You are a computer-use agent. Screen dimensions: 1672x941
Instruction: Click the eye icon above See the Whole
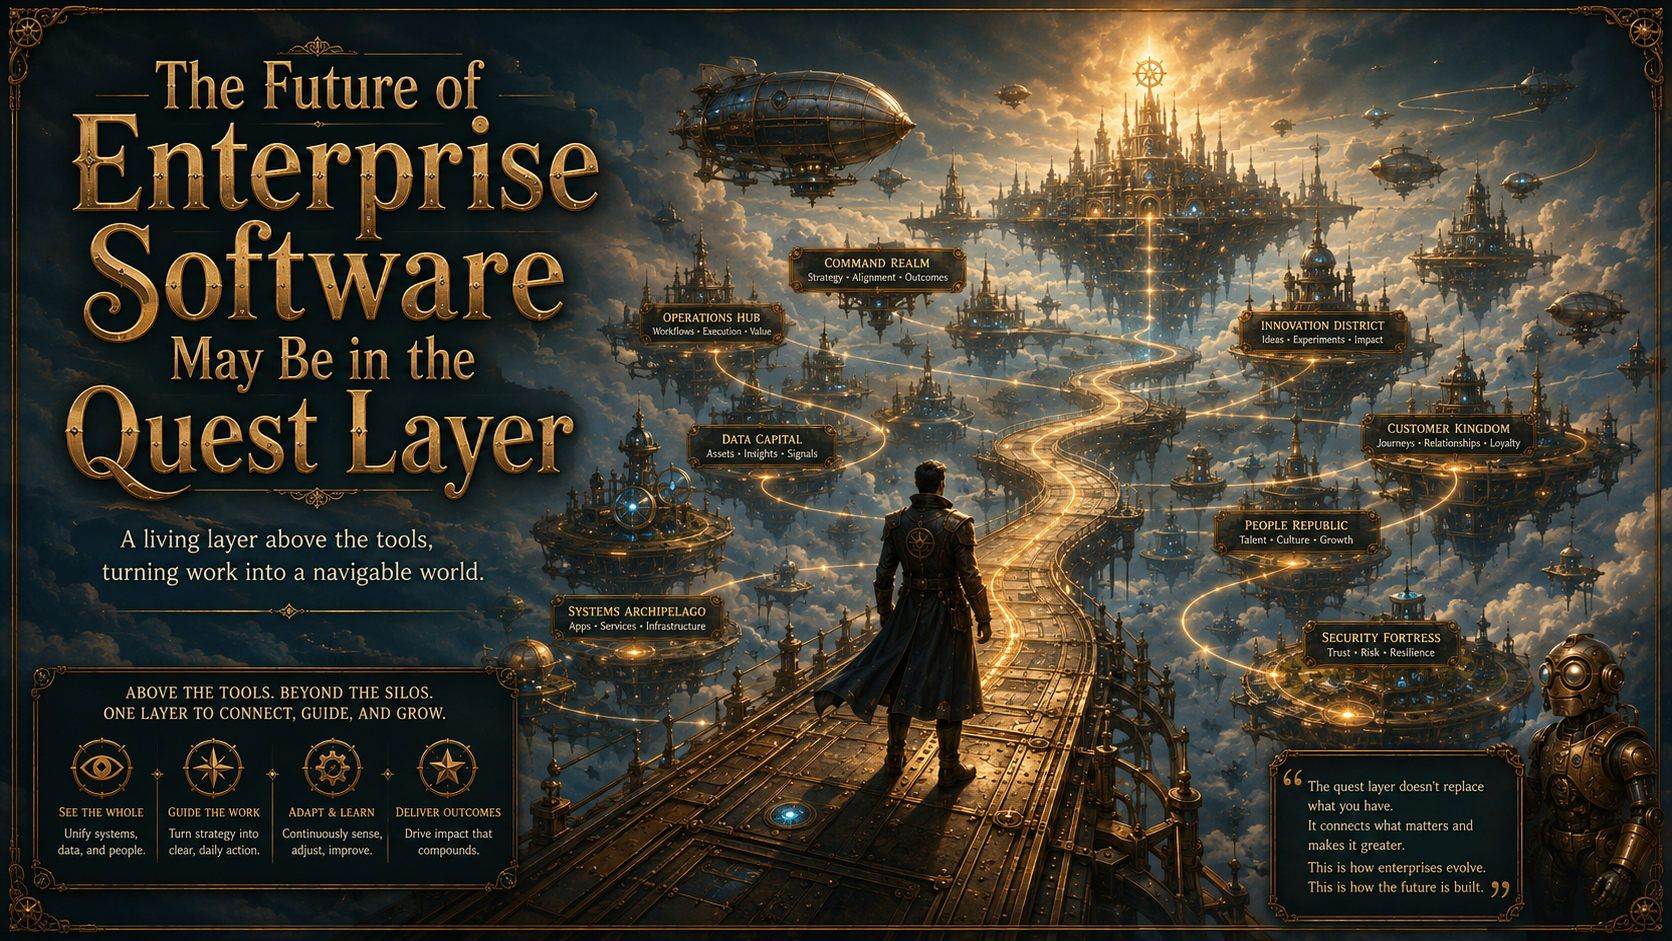[x=101, y=768]
